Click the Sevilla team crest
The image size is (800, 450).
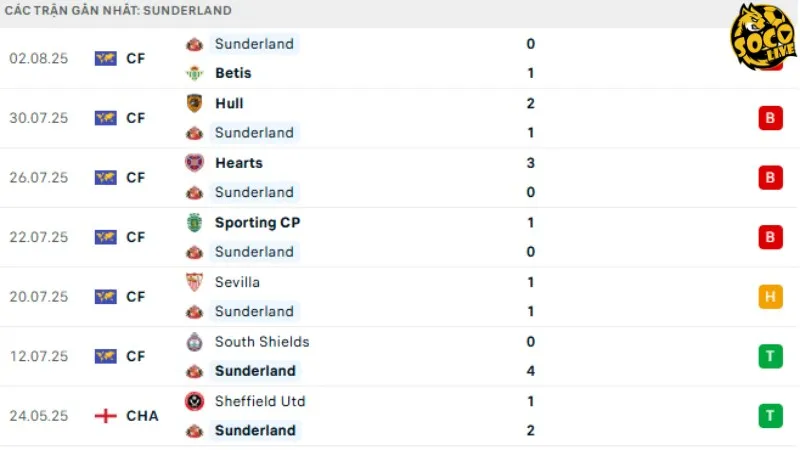point(194,282)
